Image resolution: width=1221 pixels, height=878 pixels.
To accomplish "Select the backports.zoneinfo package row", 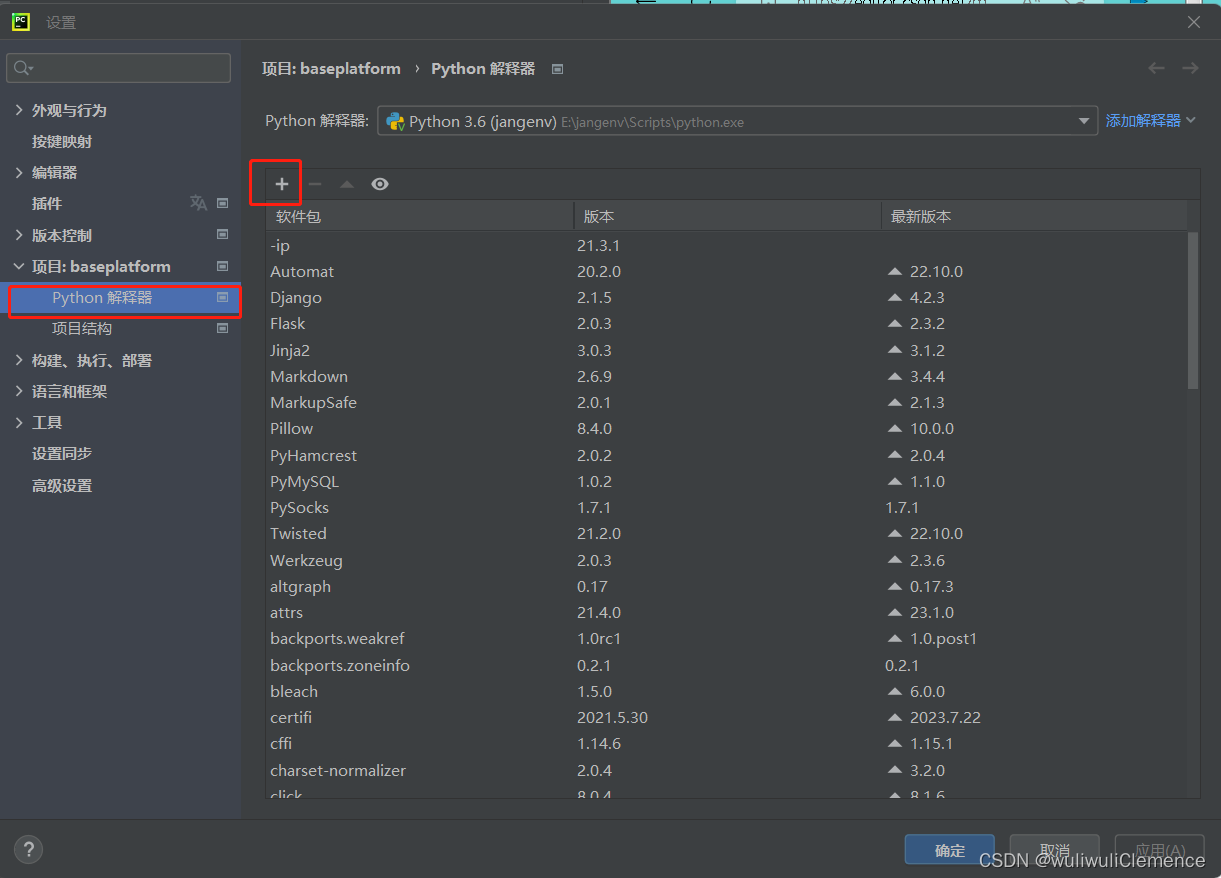I will 726,665.
